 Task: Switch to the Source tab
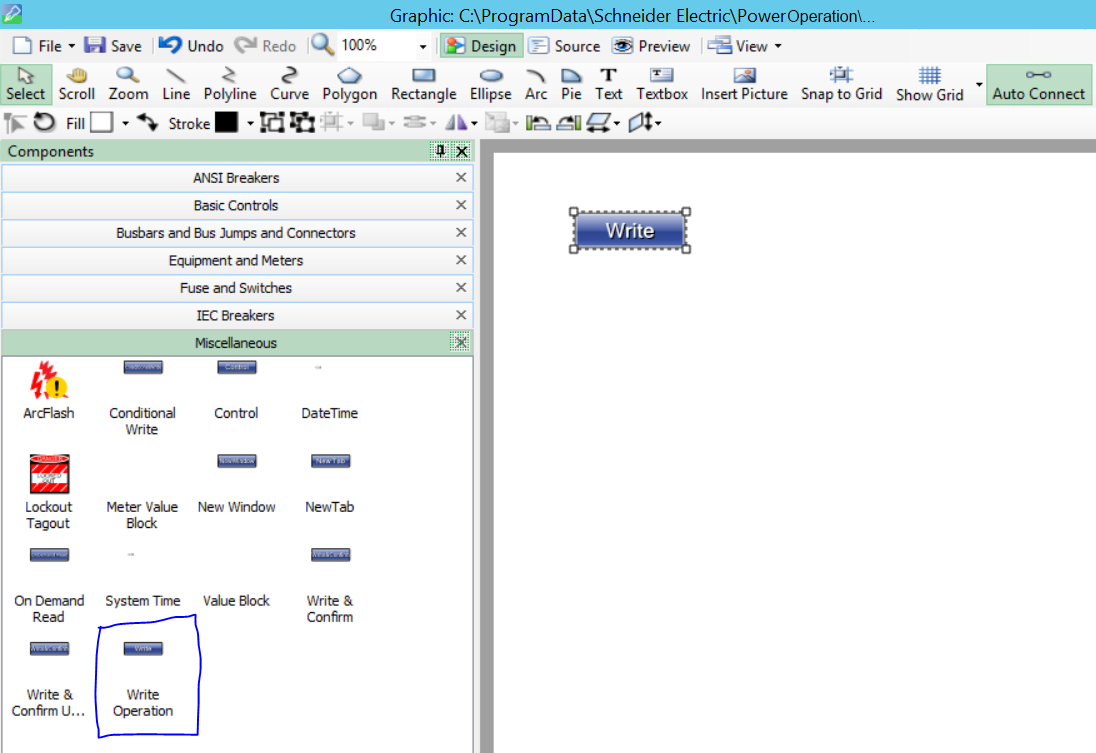(565, 46)
